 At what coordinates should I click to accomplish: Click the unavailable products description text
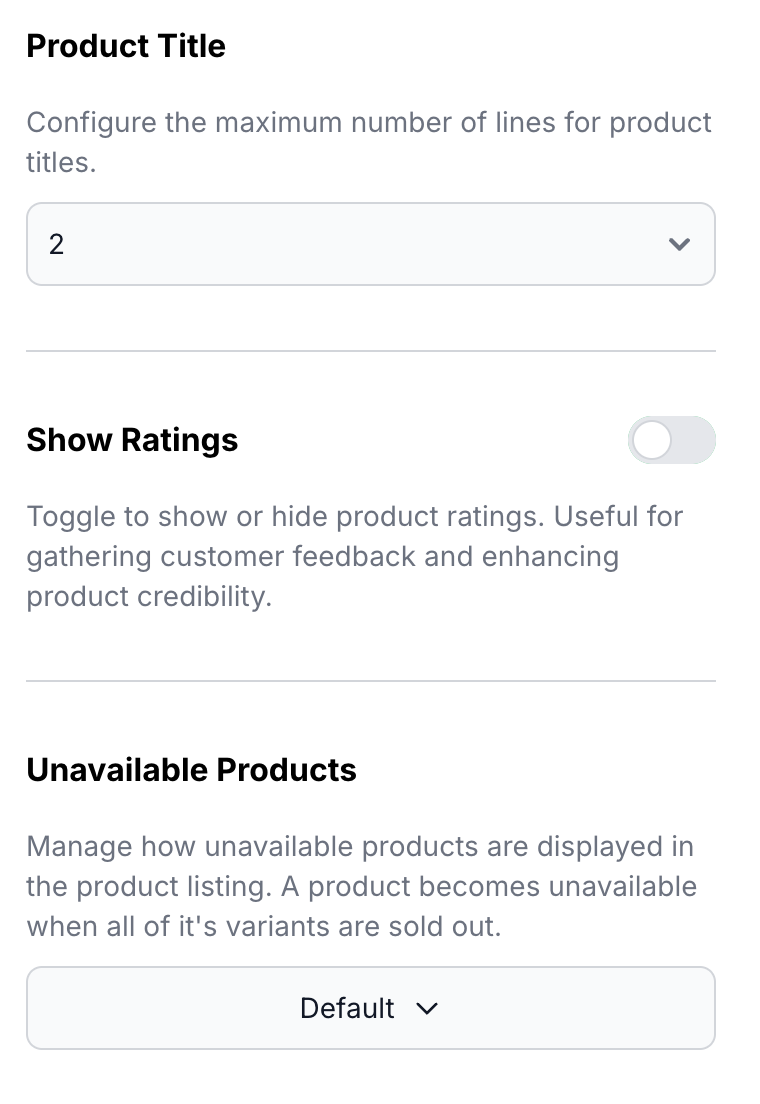[x=361, y=886]
